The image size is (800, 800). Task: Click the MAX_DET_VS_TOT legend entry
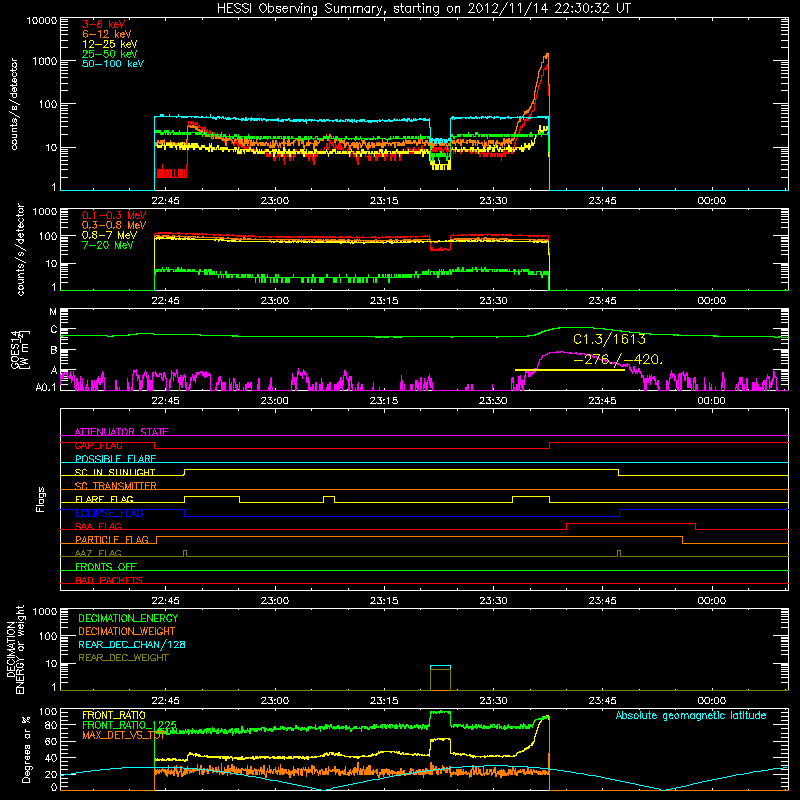pyautogui.click(x=123, y=735)
